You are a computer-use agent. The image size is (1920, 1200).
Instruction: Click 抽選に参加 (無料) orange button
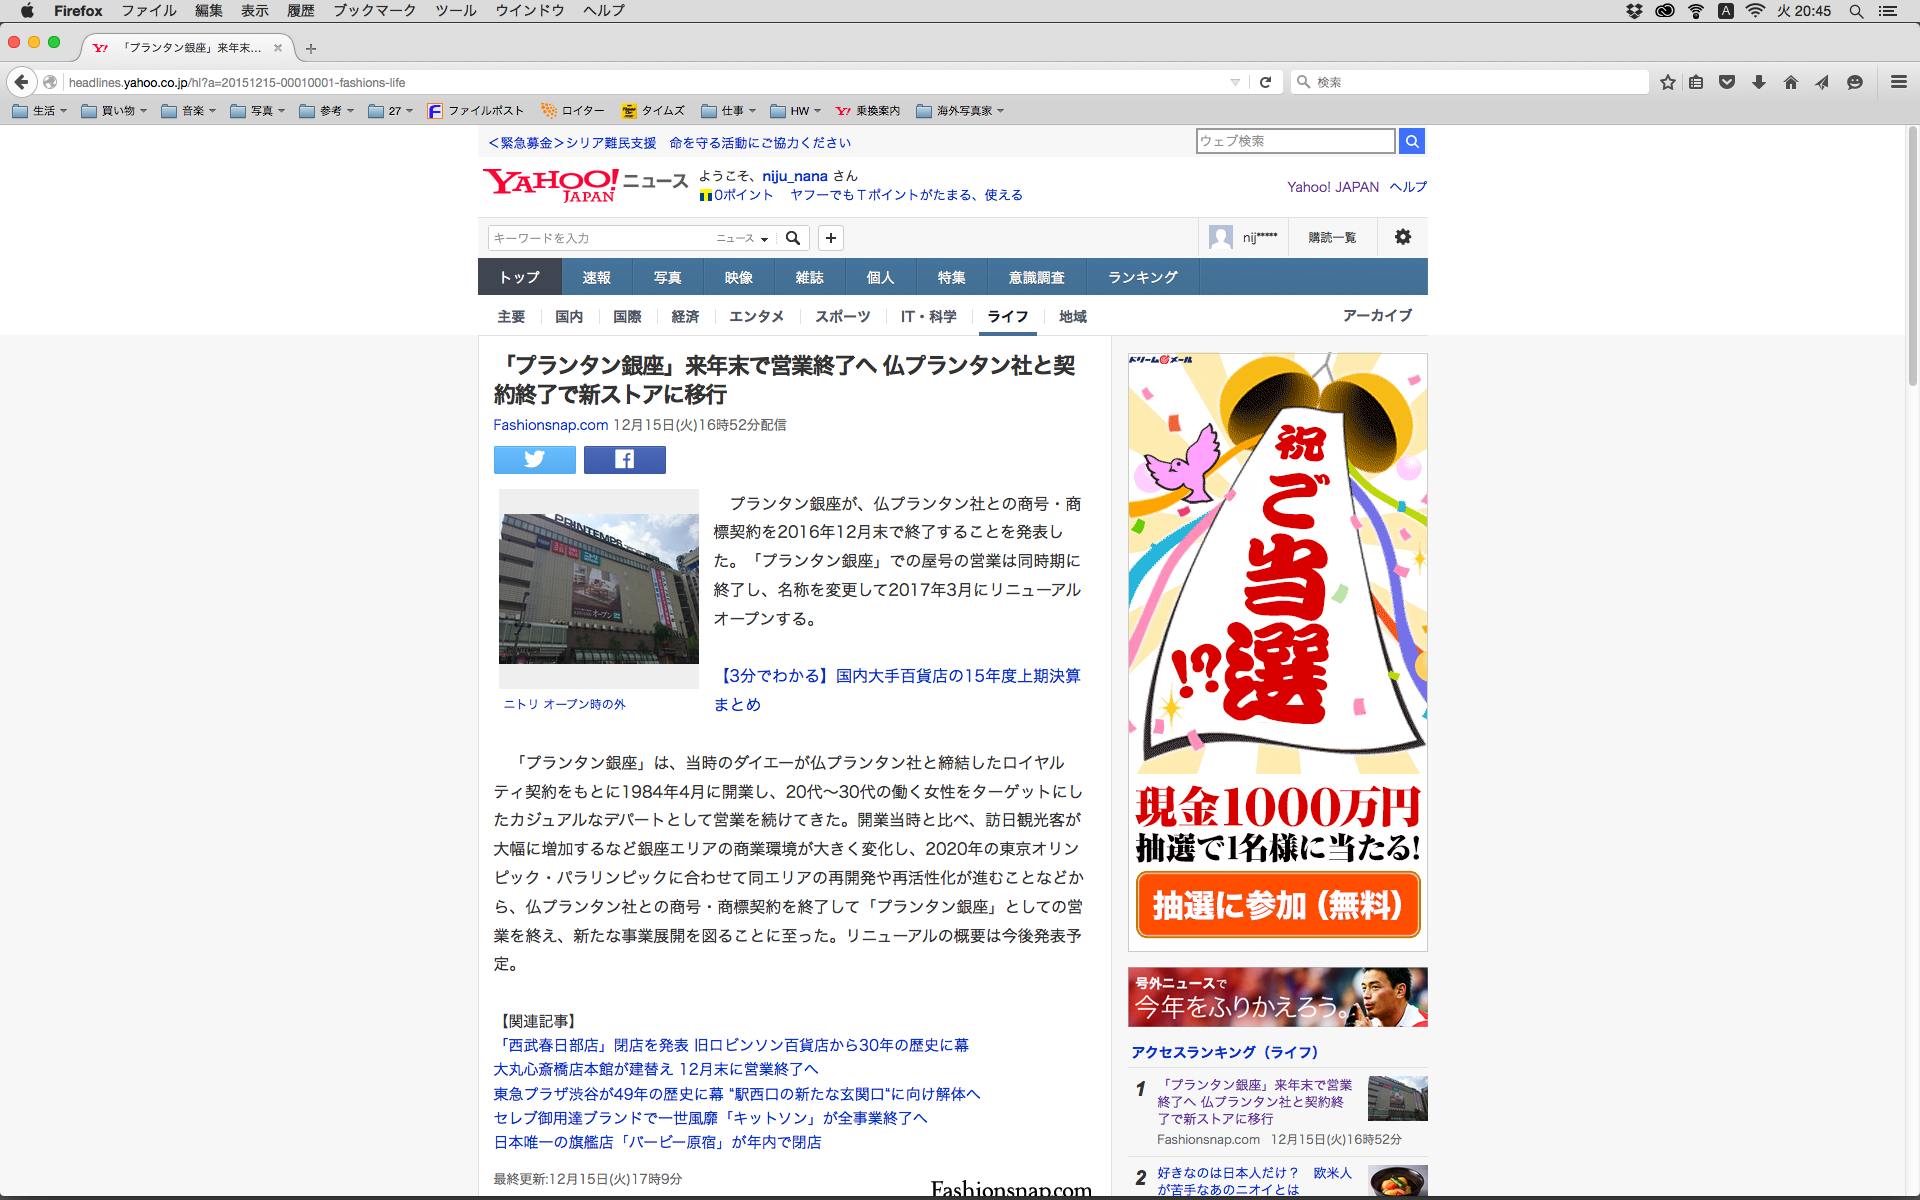pyautogui.click(x=1277, y=904)
